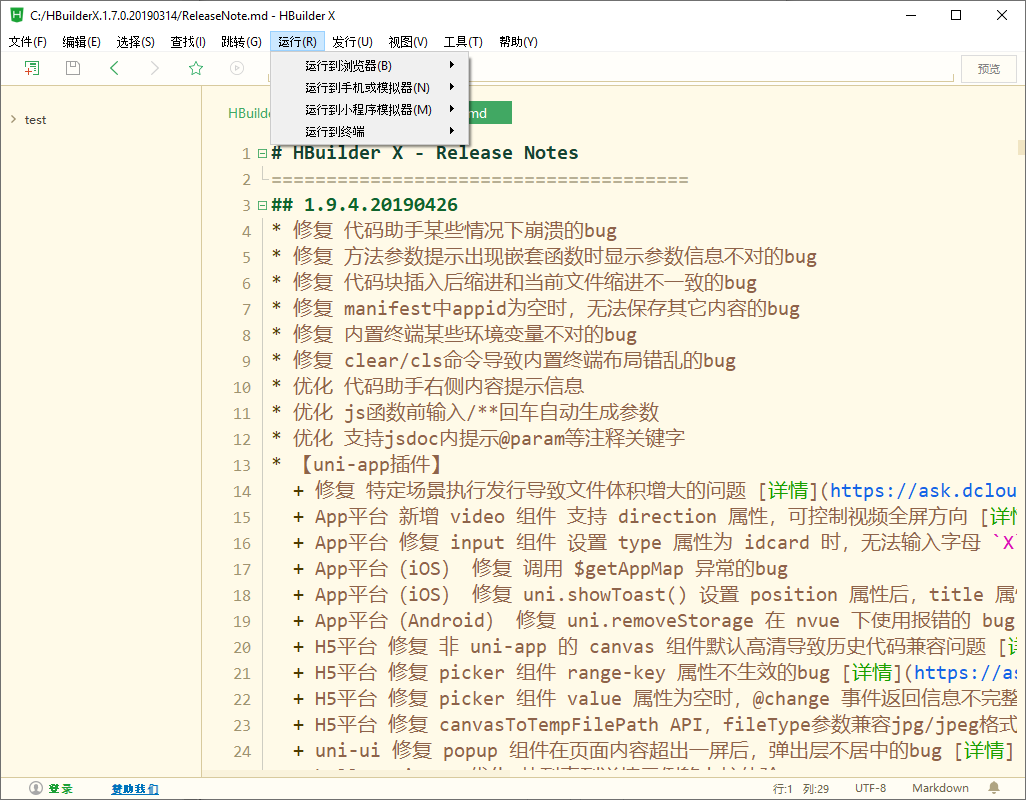Open the 详情 link on line 24
This screenshot has width=1026, height=800.
(x=984, y=750)
